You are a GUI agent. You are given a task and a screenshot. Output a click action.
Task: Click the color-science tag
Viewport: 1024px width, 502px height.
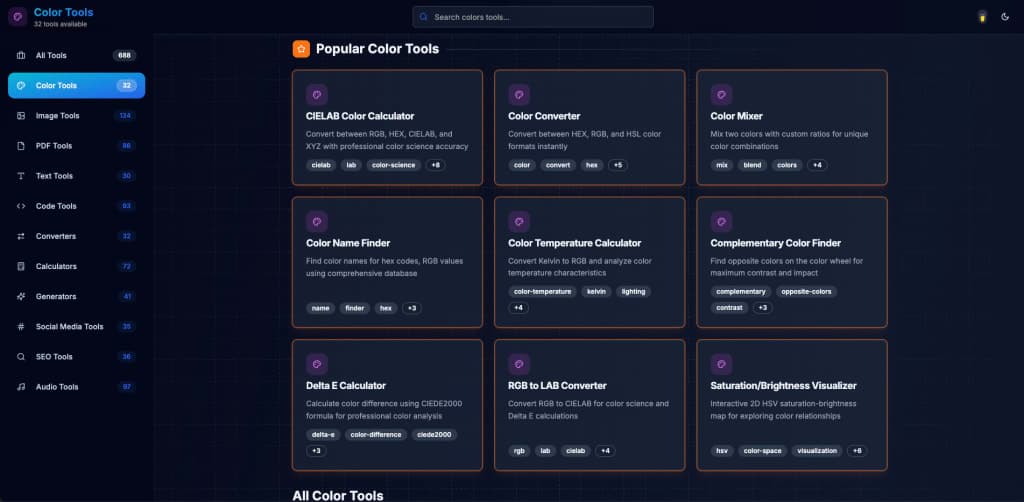pyautogui.click(x=394, y=165)
